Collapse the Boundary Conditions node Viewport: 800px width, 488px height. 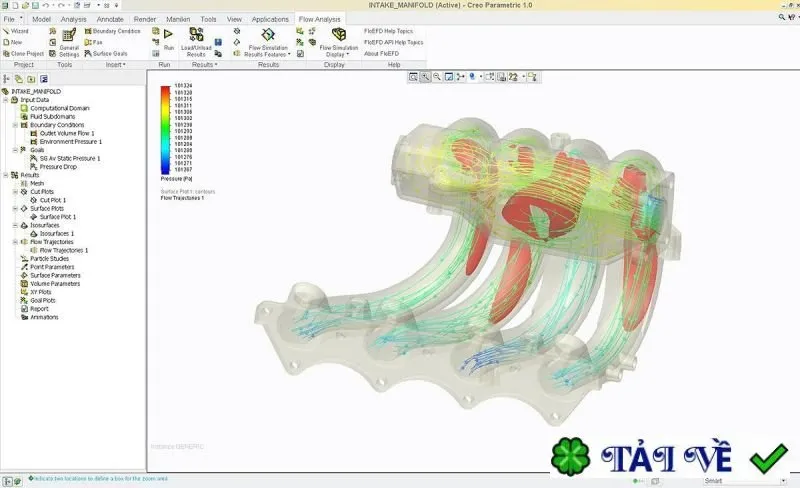(x=15, y=125)
